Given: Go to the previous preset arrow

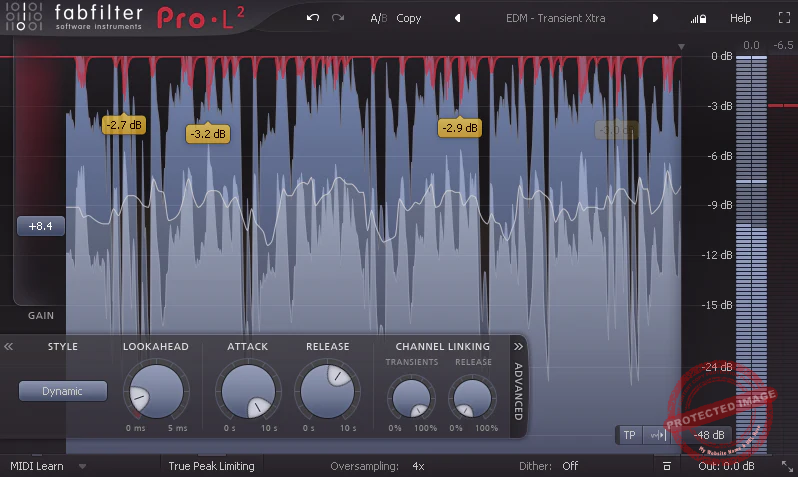Looking at the screenshot, I should [x=458, y=18].
